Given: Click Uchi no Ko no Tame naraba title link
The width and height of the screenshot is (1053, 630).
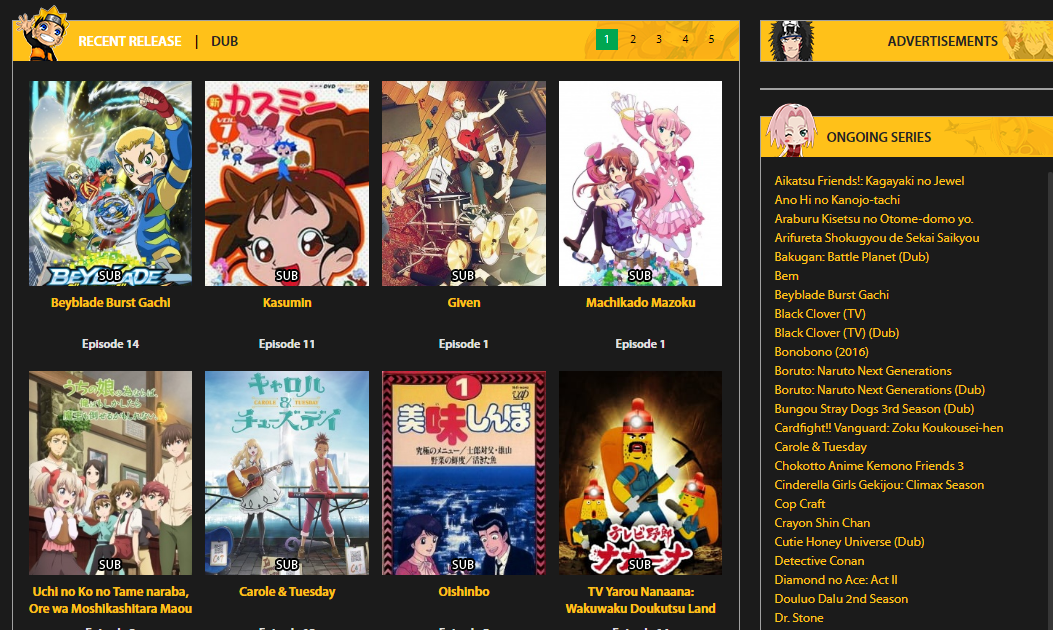Looking at the screenshot, I should (110, 600).
